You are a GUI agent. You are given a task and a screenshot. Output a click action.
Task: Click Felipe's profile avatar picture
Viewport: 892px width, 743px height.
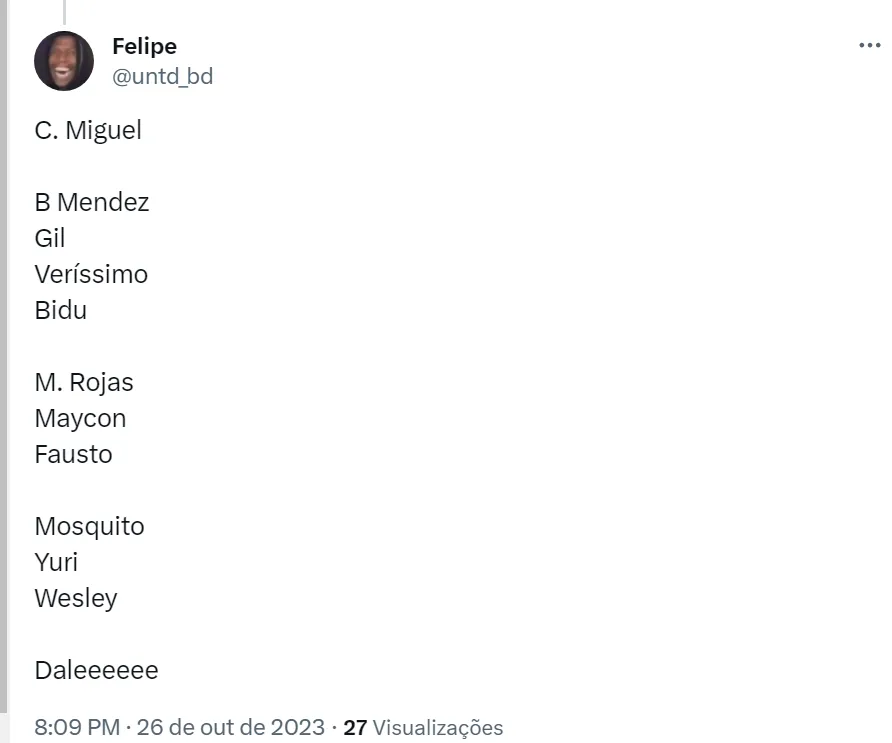tap(64, 61)
